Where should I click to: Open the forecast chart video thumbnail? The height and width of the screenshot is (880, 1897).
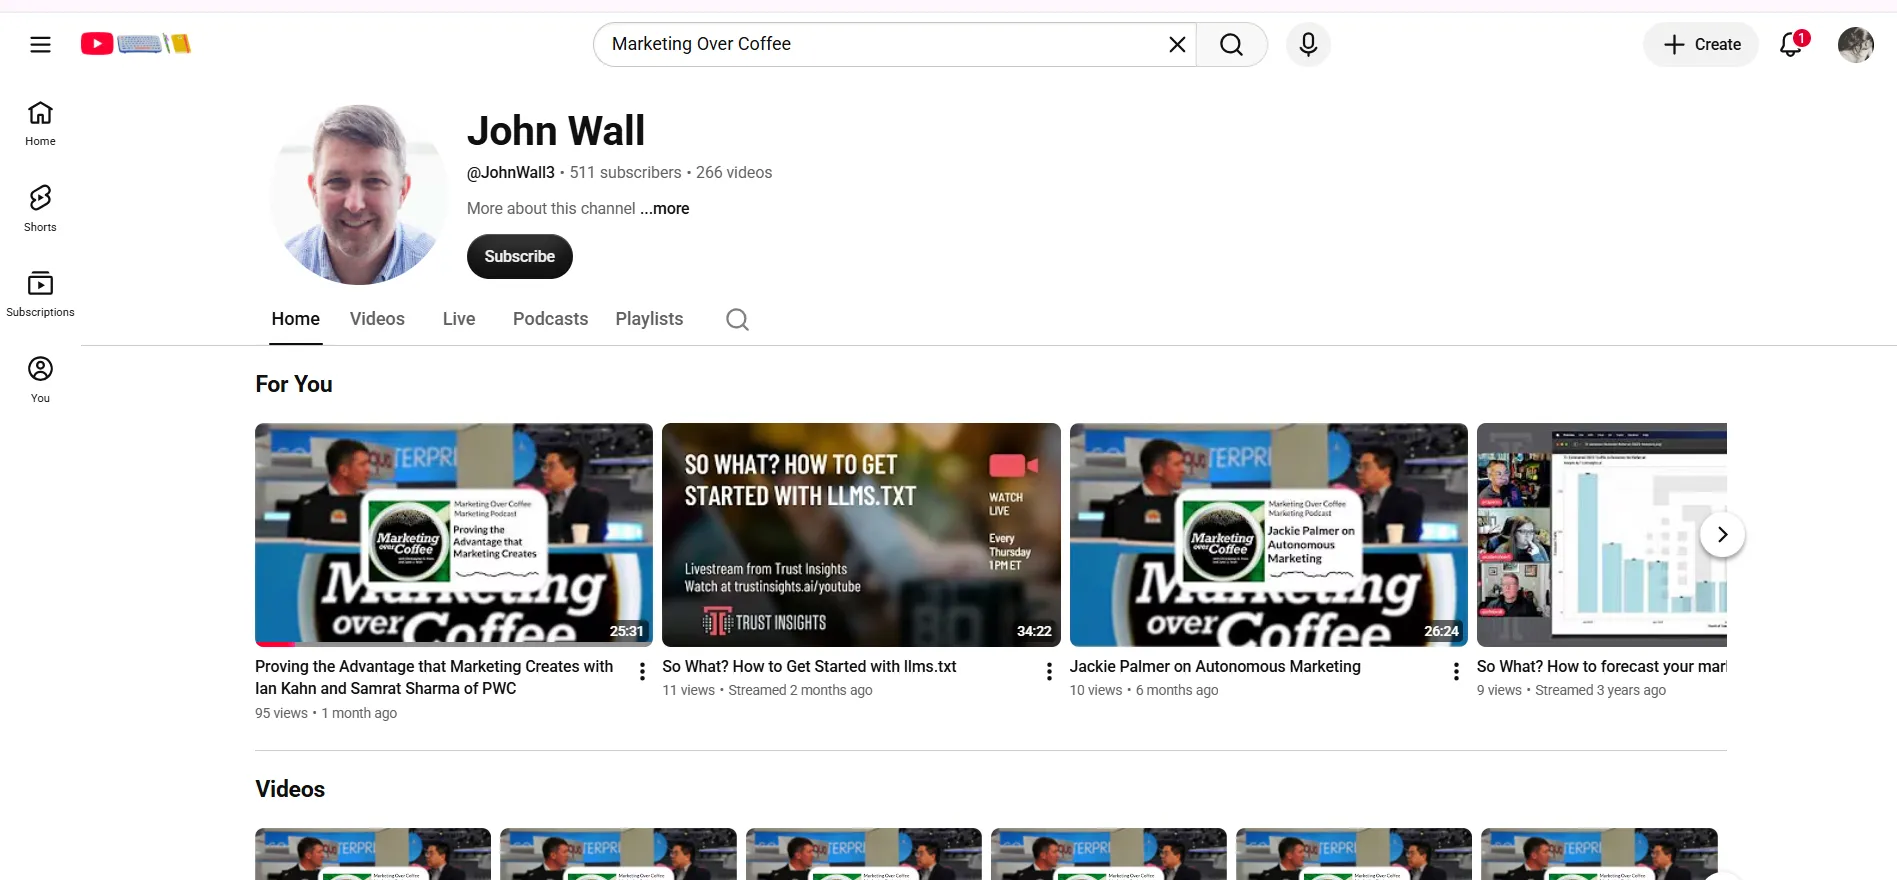point(1602,535)
